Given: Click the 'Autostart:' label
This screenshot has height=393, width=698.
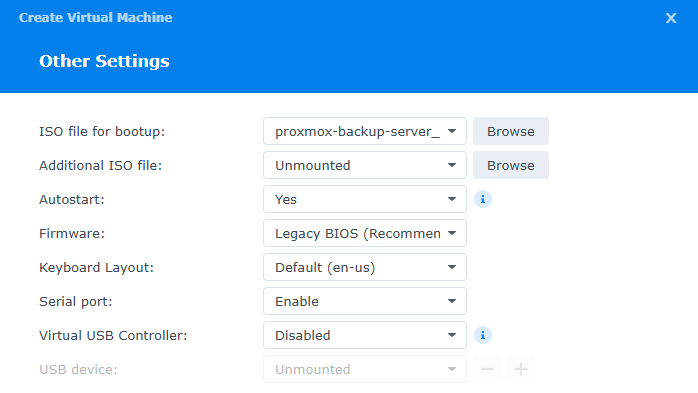Looking at the screenshot, I should tap(72, 199).
